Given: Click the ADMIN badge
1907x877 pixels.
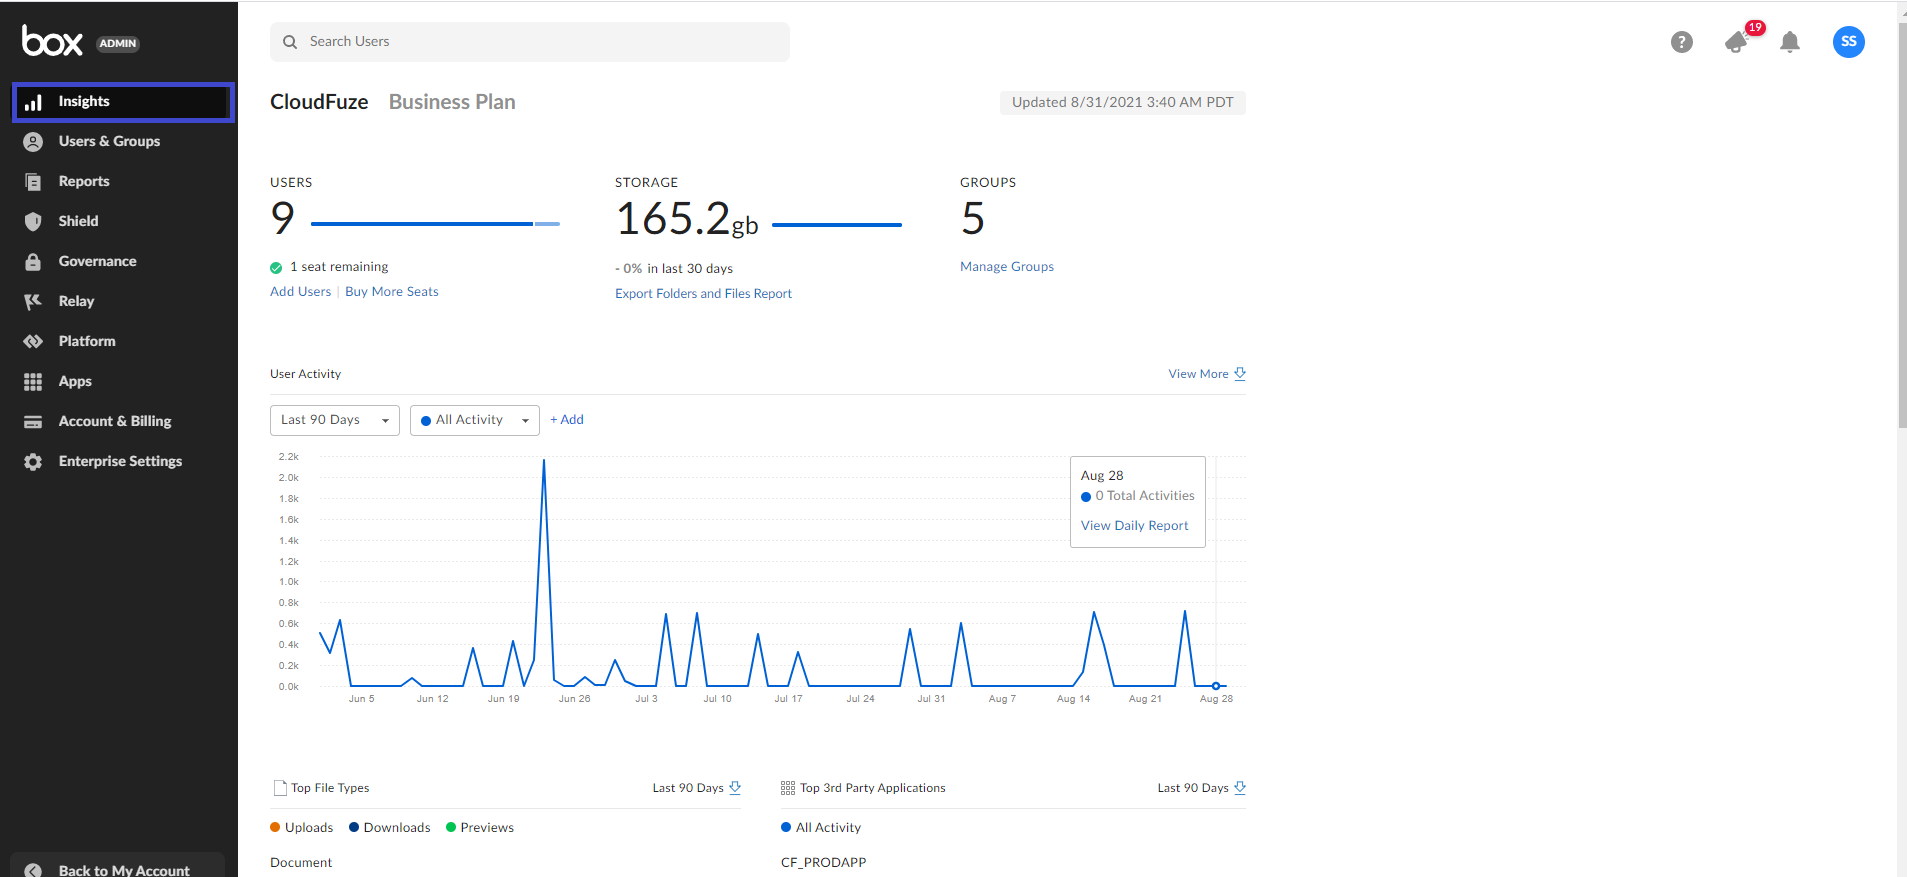Looking at the screenshot, I should click(118, 44).
